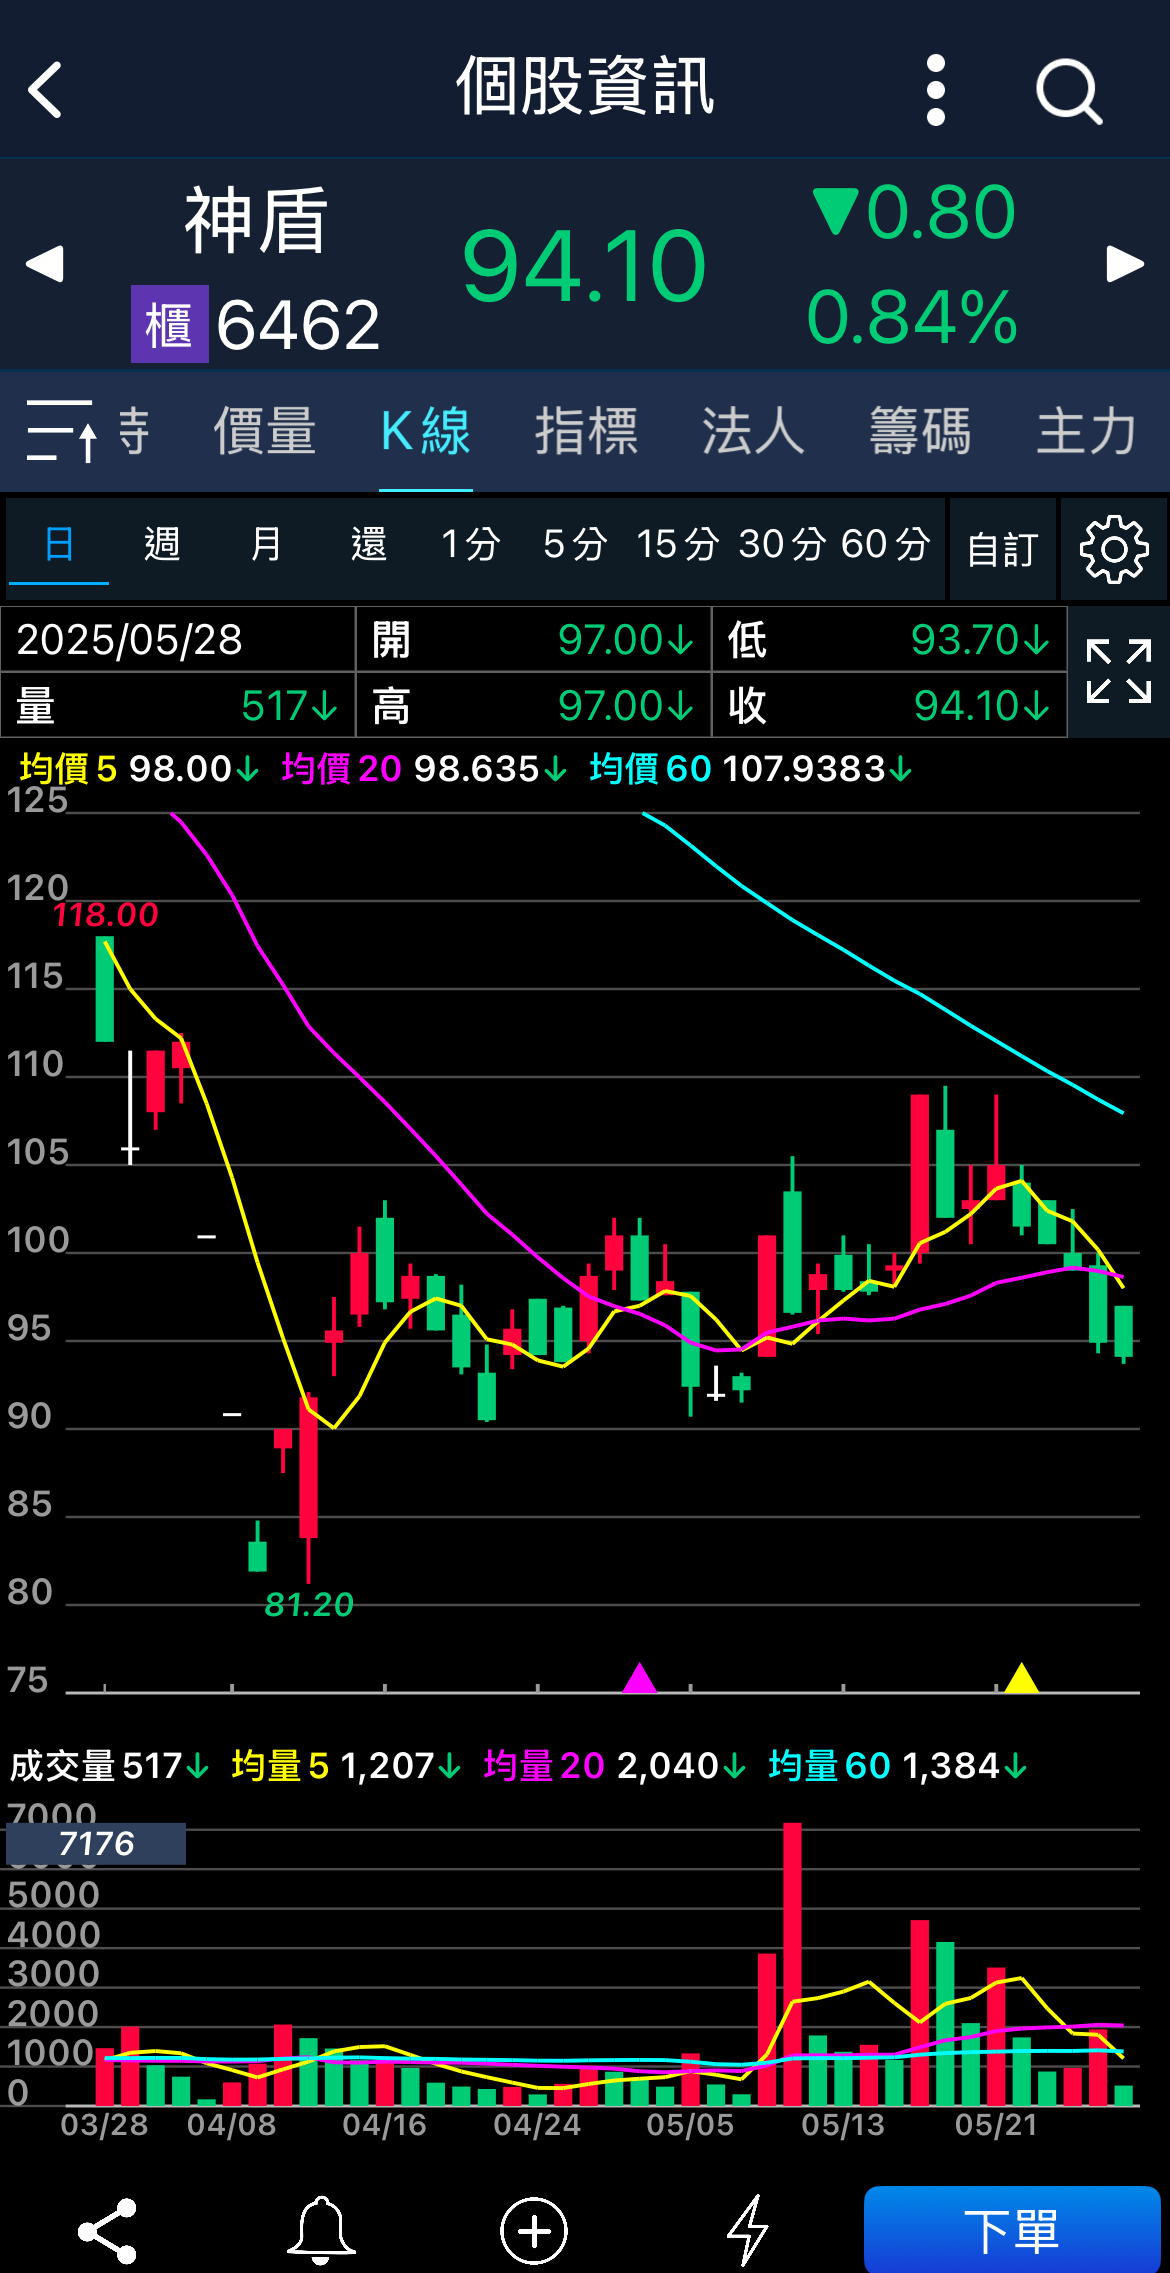Select monthly 月 period
1170x2273 pixels.
tap(266, 545)
